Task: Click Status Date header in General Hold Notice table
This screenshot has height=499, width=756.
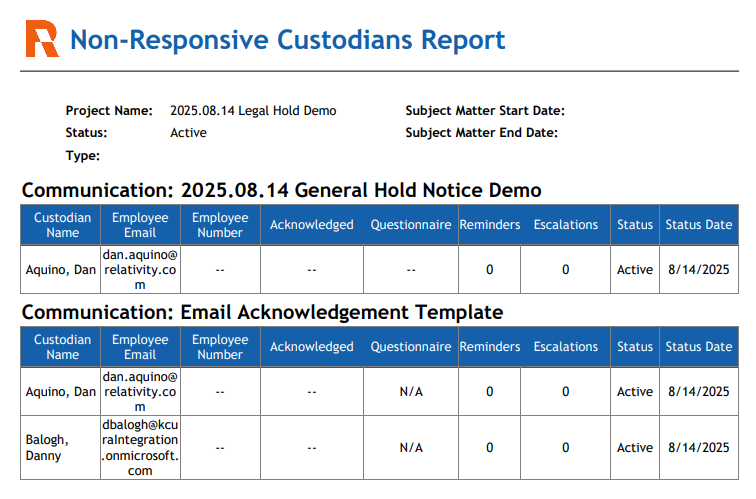Action: click(699, 225)
